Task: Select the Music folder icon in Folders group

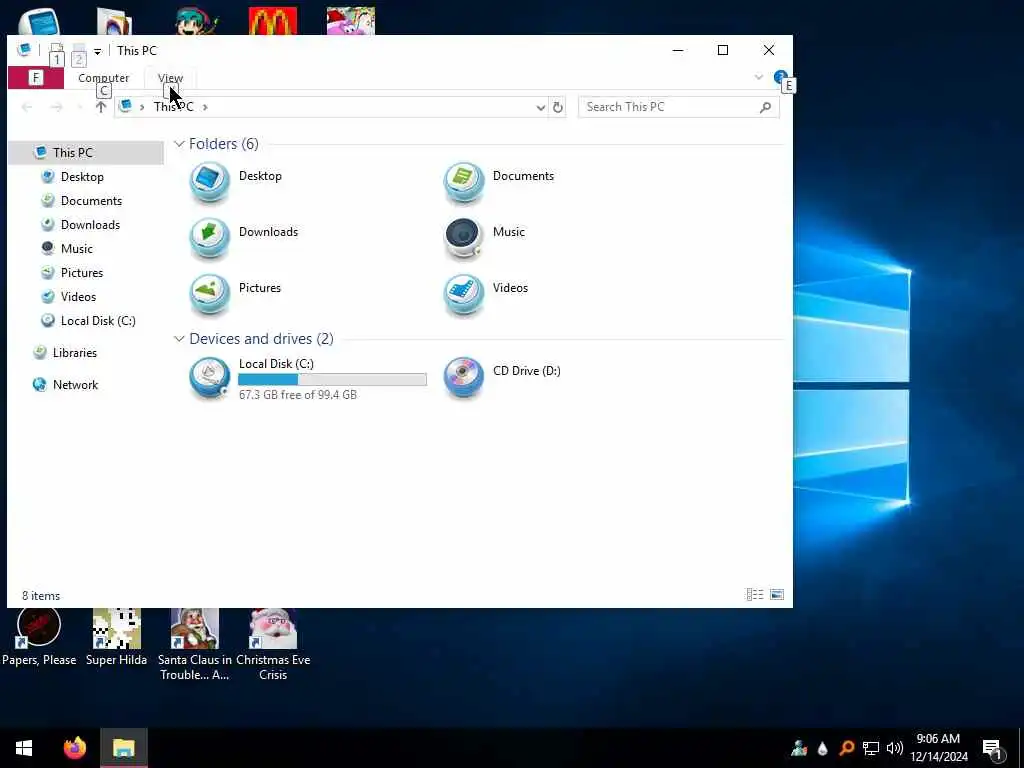Action: [464, 238]
